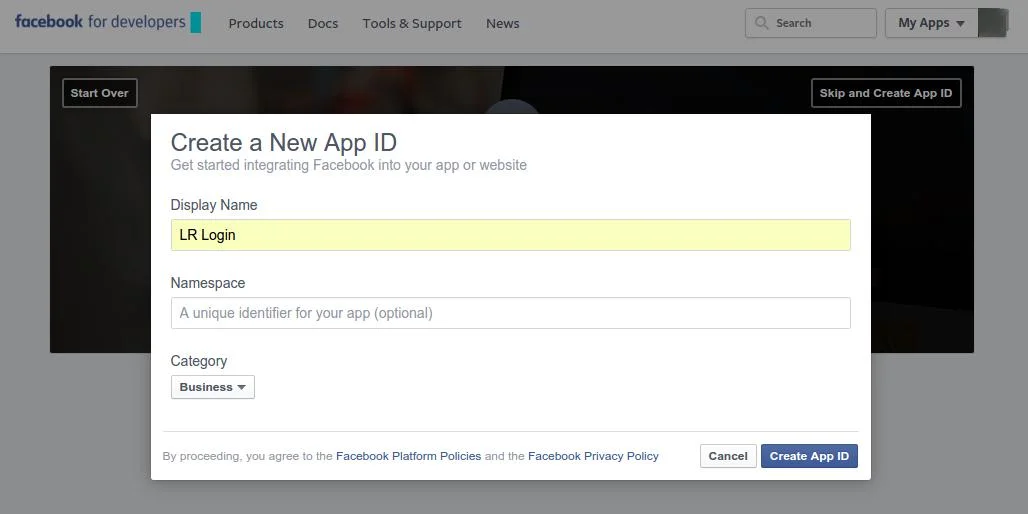This screenshot has height=514, width=1028.
Task: Click the search magnifier icon
Action: (x=761, y=23)
